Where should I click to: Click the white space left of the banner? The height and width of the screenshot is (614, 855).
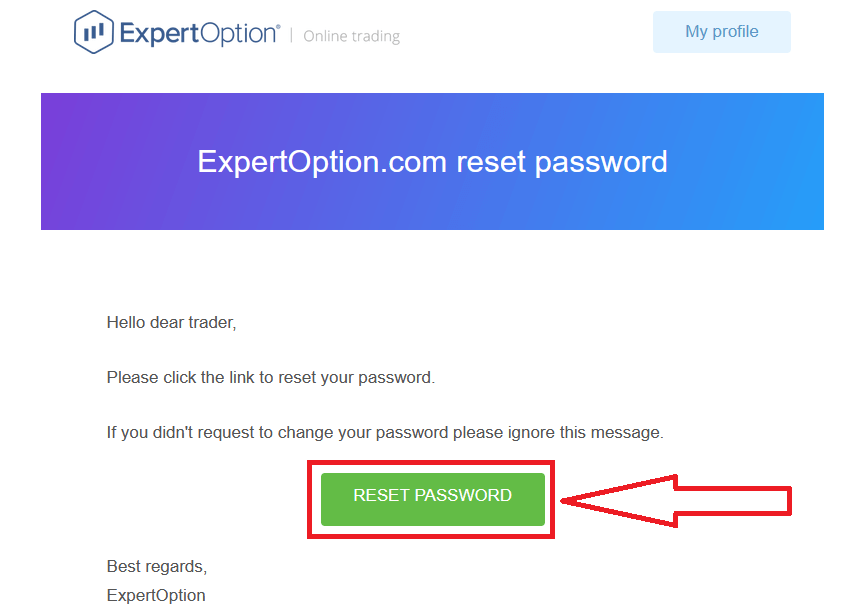(x=20, y=161)
